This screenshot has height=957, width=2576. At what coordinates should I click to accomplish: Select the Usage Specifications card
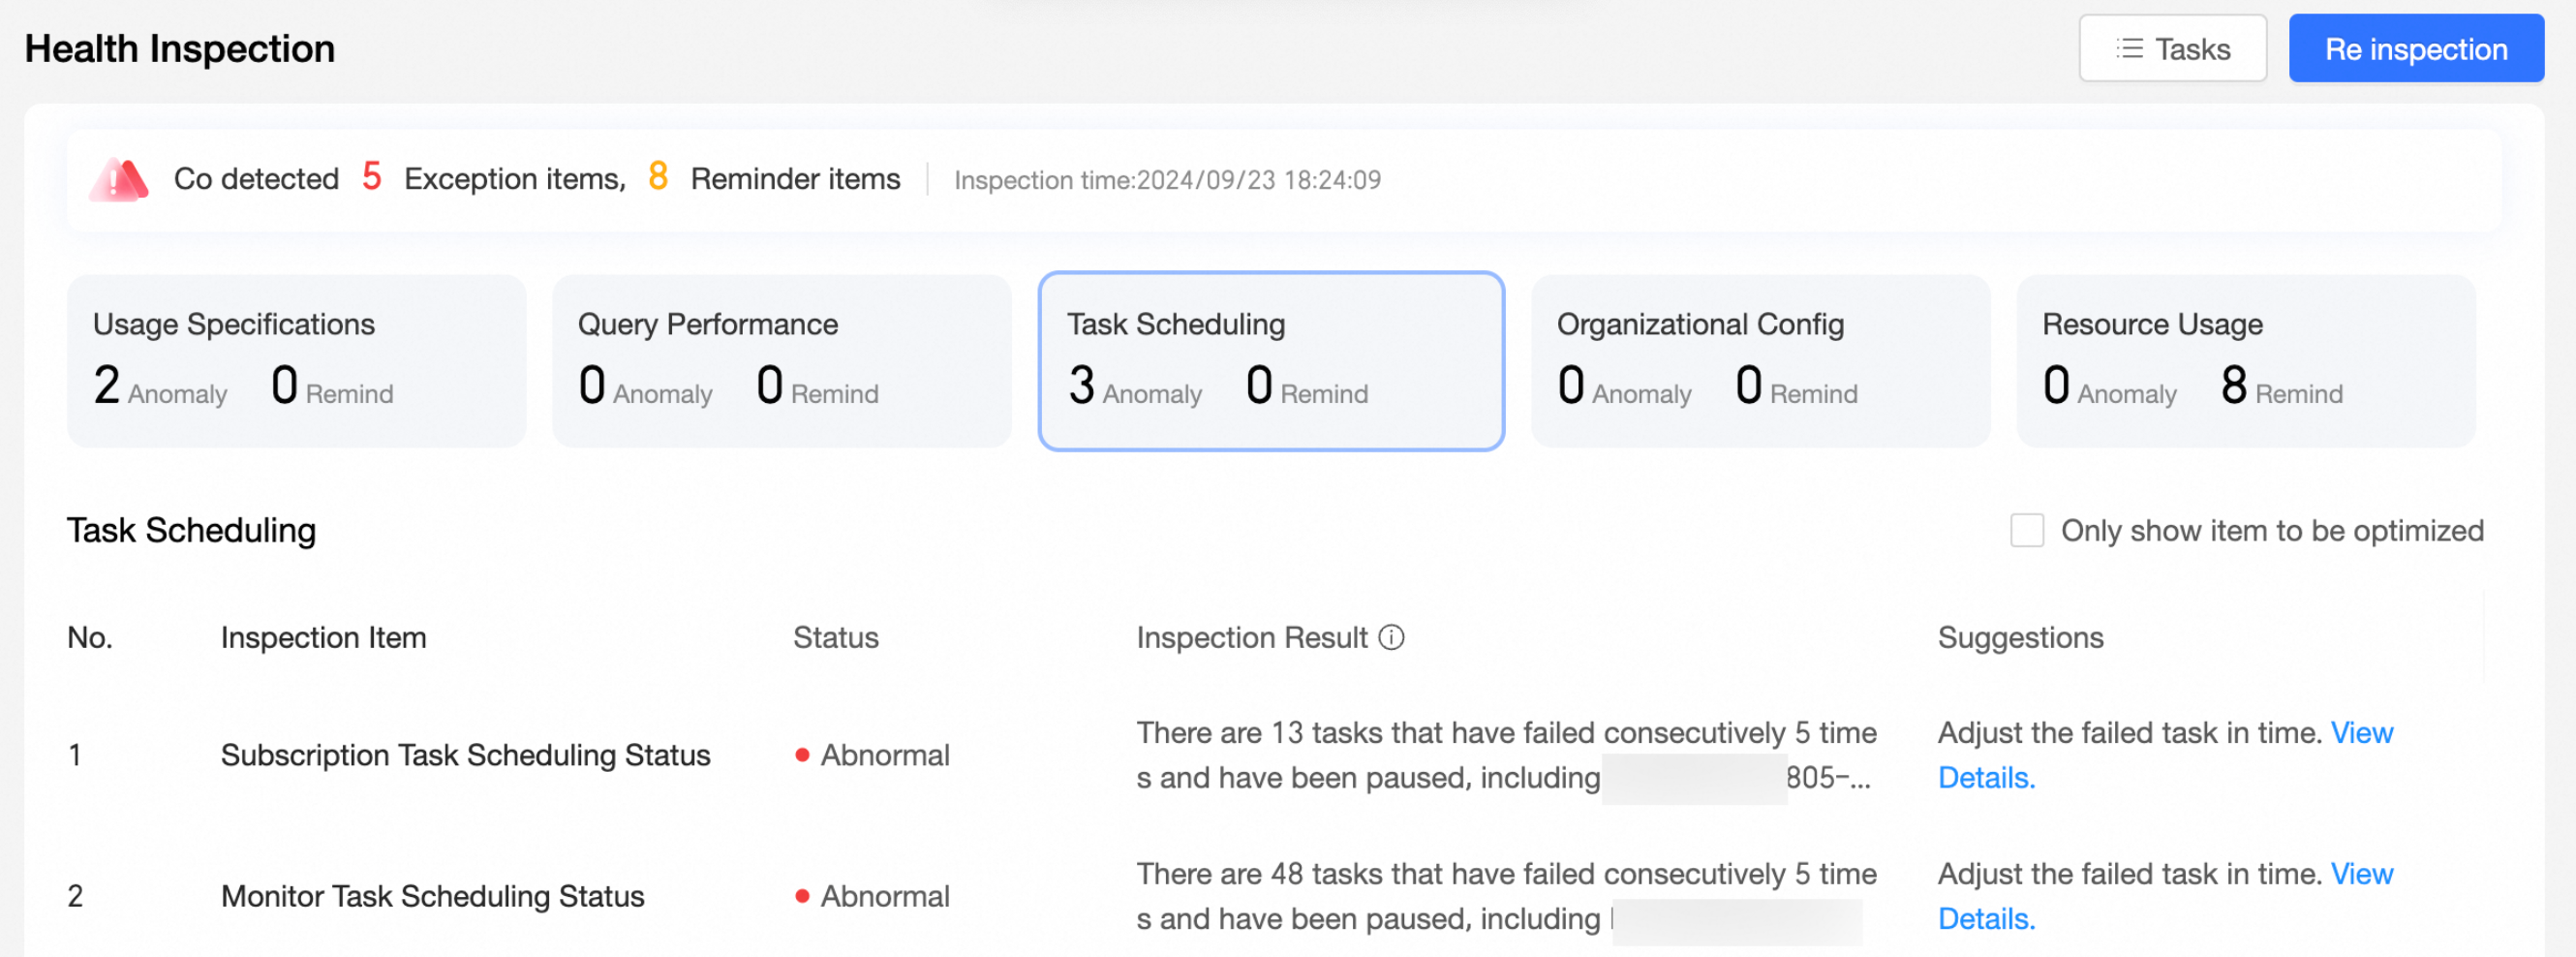coord(296,361)
